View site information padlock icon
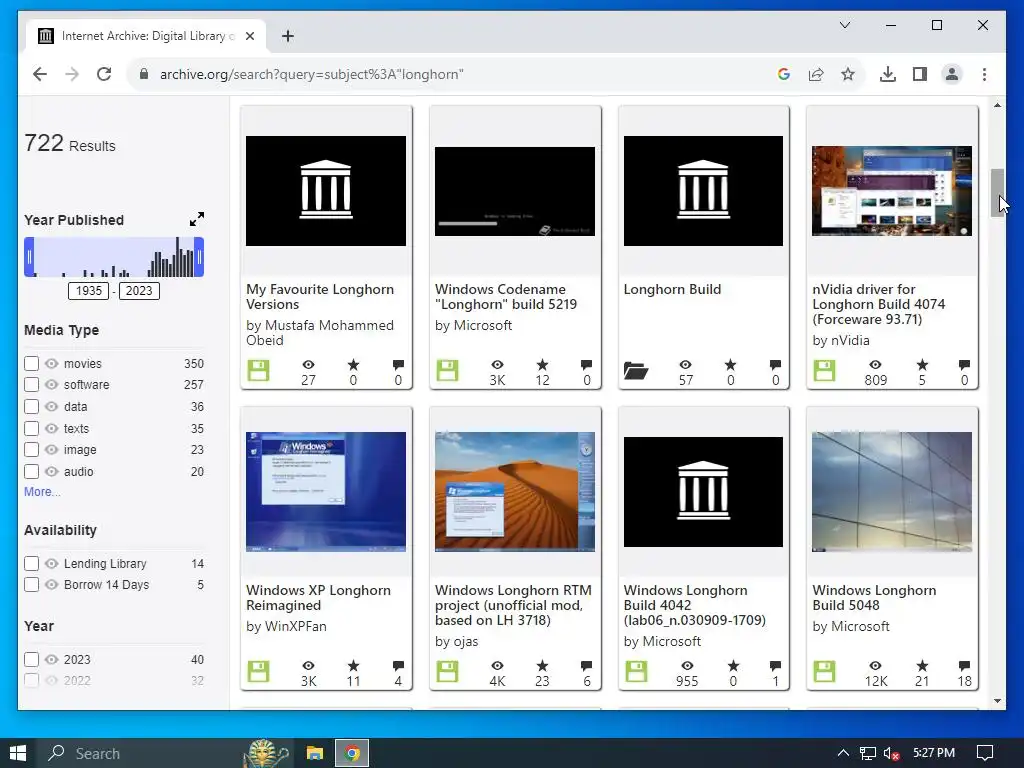Screen dimensions: 1024x768 click(x=144, y=74)
